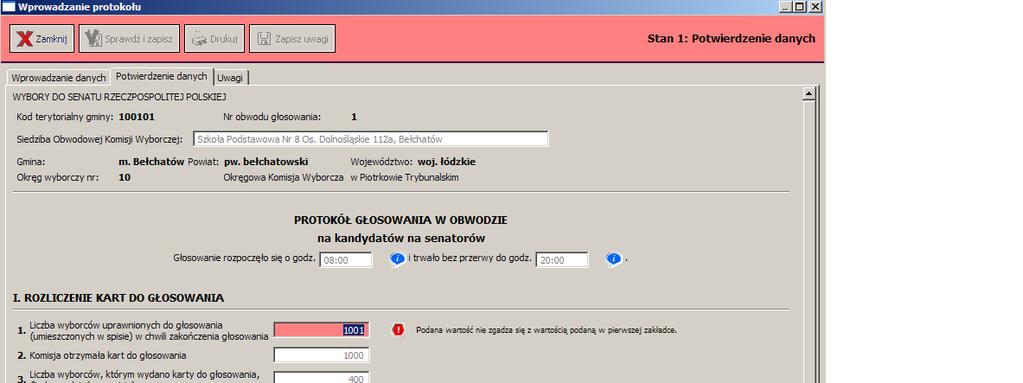Click the territorial code value 100101
The height and width of the screenshot is (383, 1023).
point(136,117)
